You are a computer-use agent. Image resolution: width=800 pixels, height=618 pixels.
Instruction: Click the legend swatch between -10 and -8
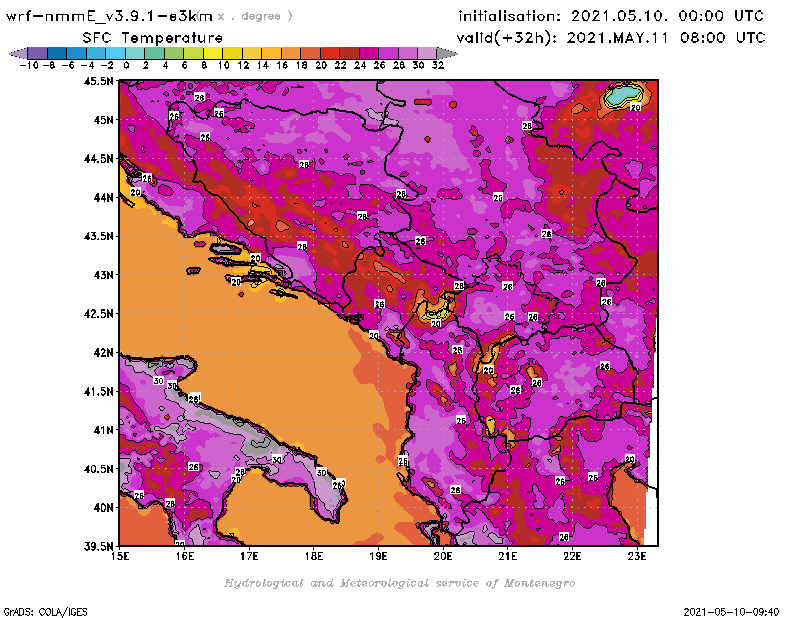(38, 53)
